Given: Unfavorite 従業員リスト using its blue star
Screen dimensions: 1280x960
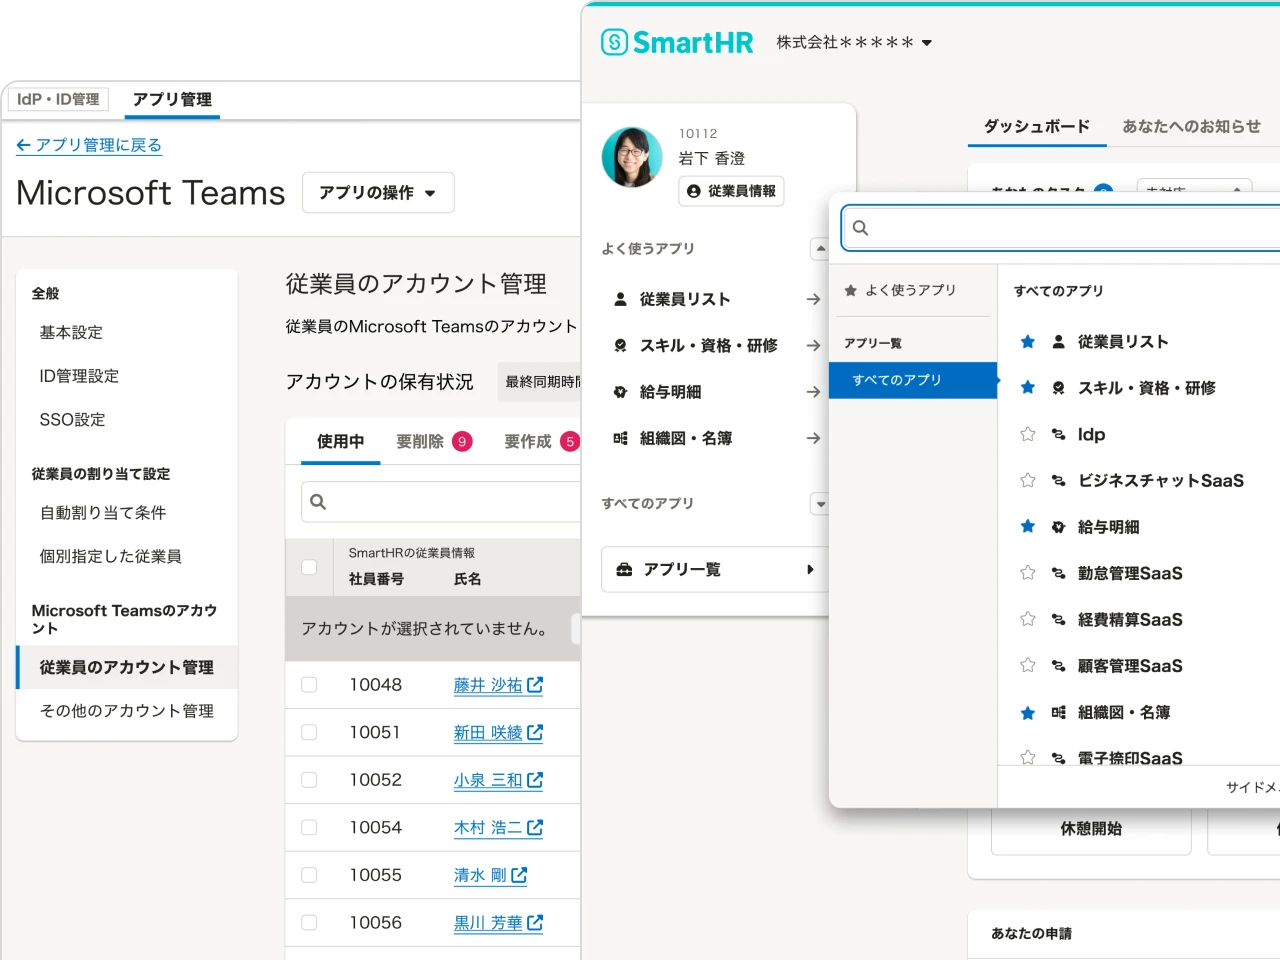Looking at the screenshot, I should point(1027,342).
